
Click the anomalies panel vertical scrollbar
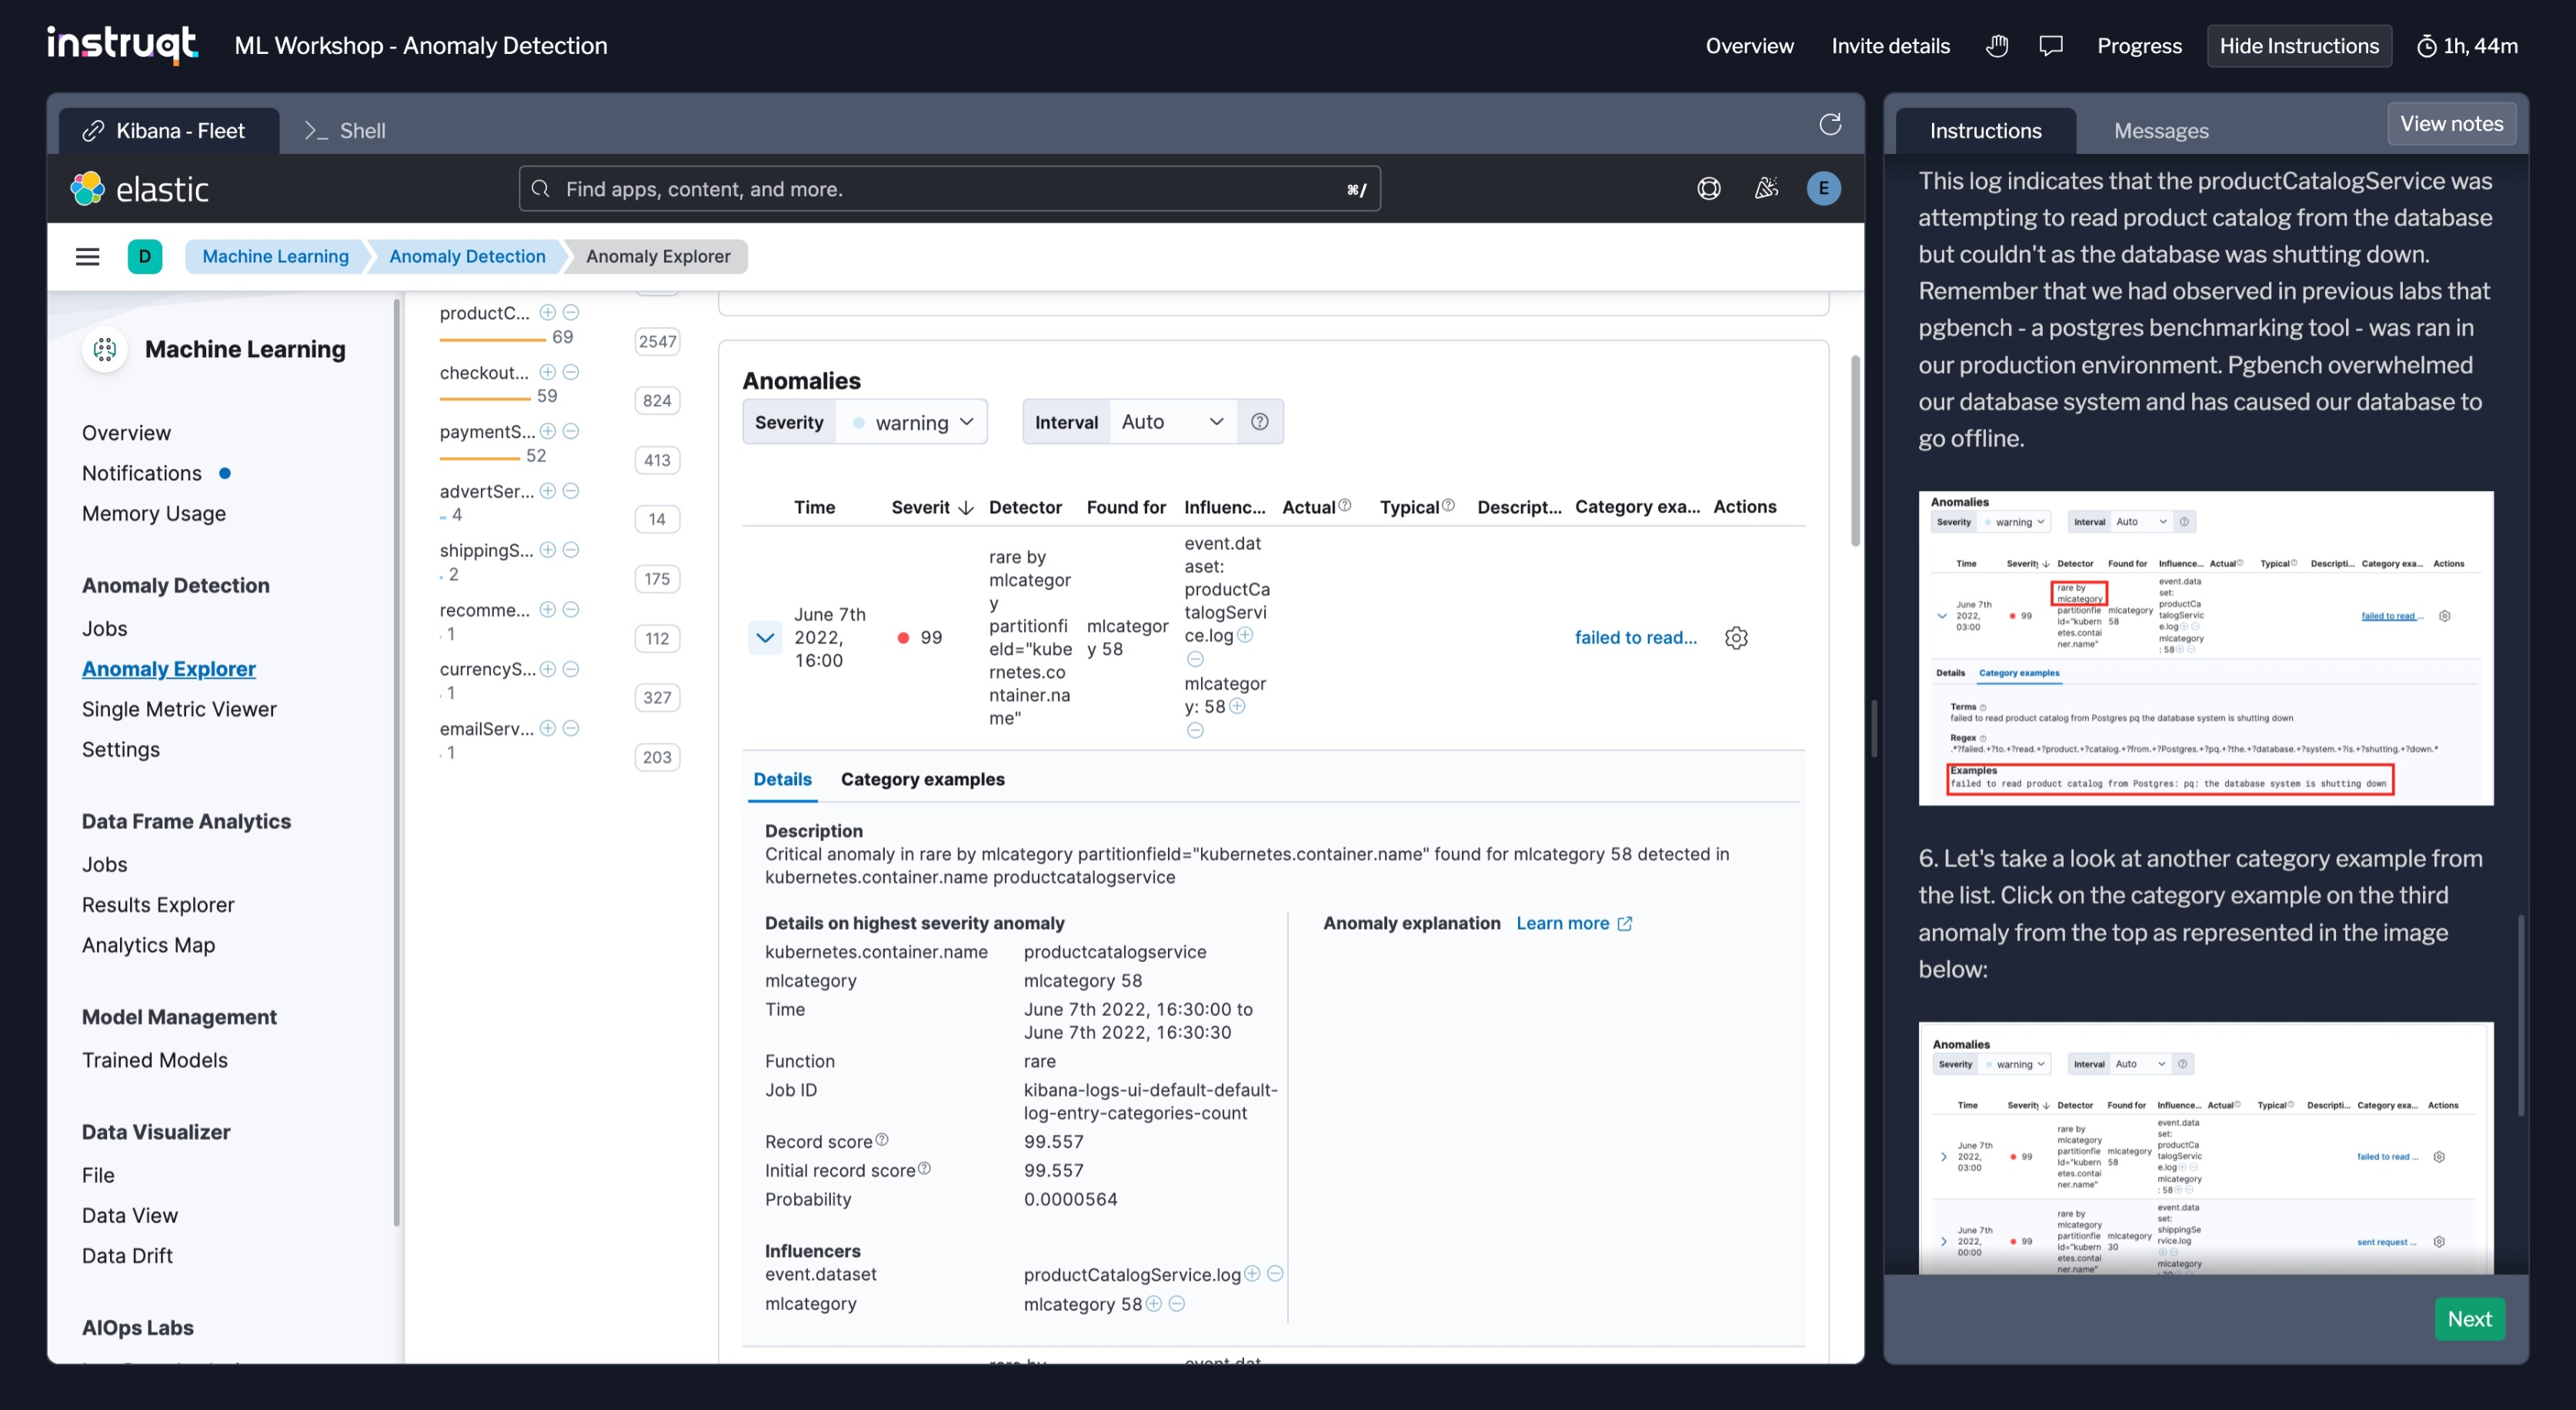click(1855, 450)
